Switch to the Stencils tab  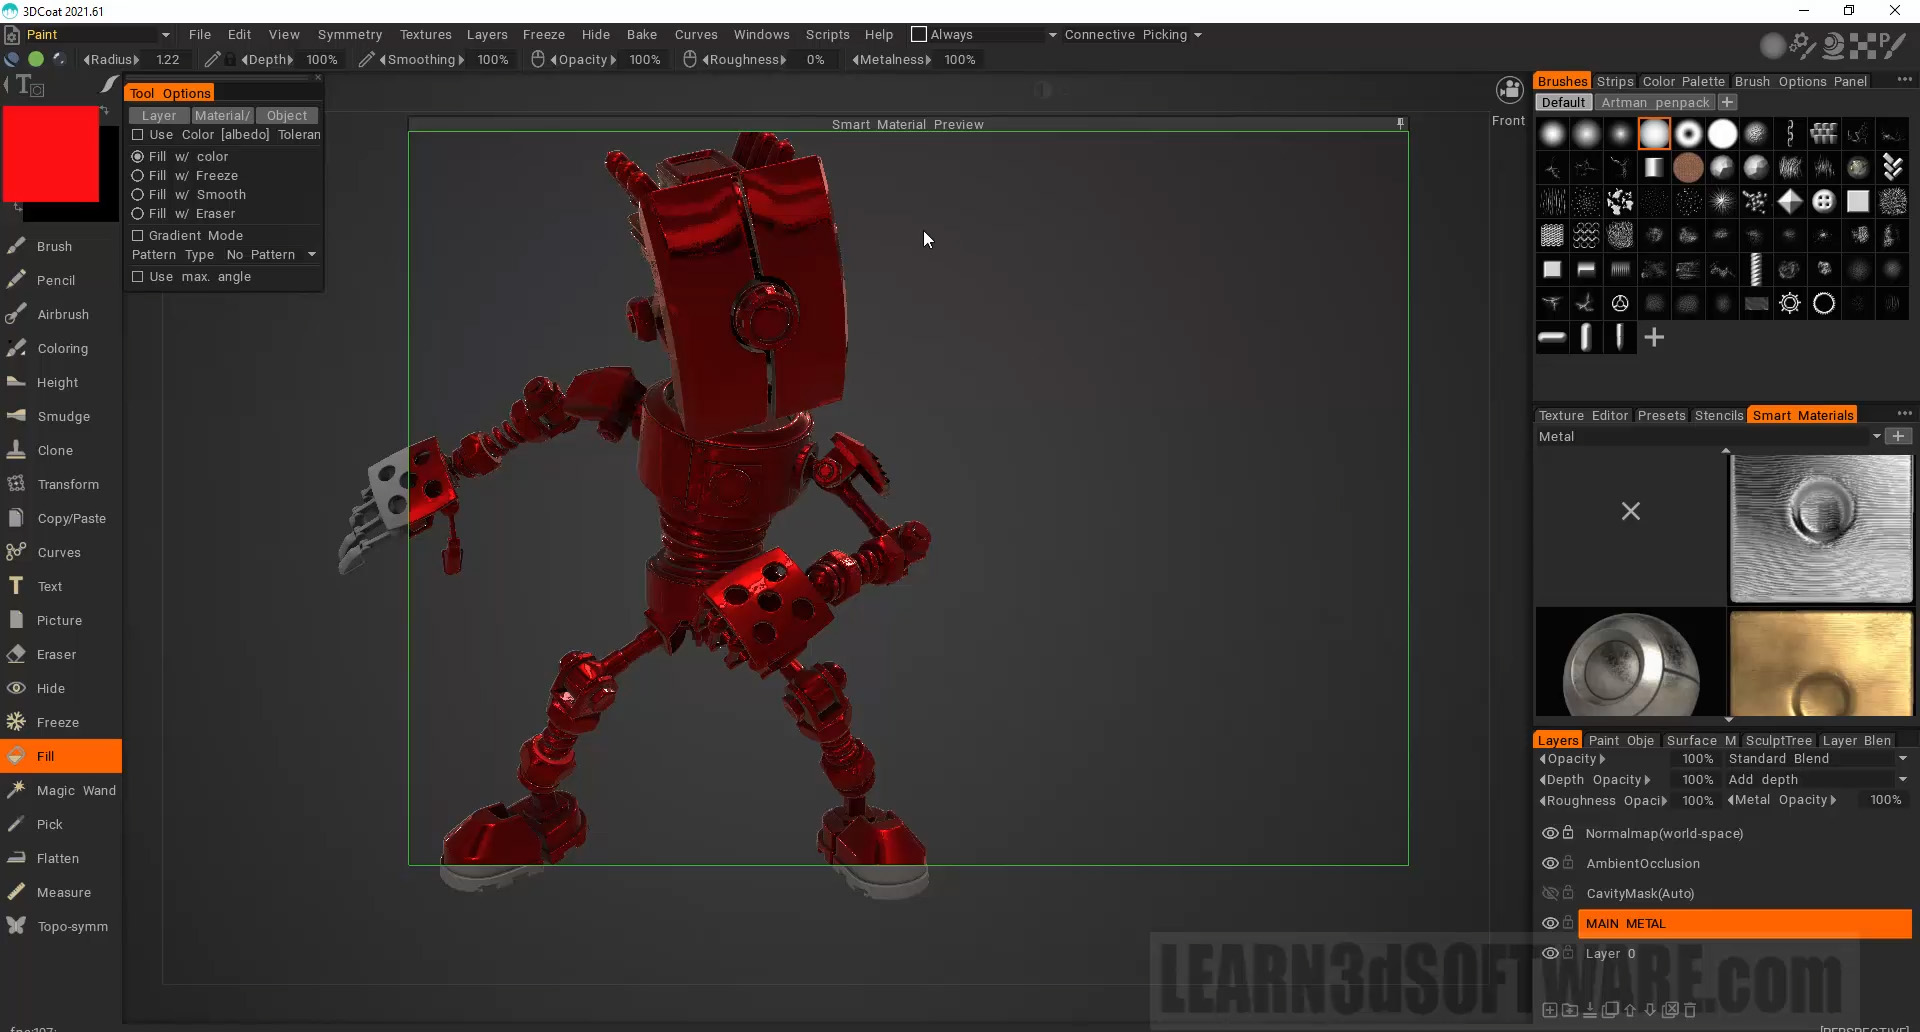click(x=1718, y=416)
